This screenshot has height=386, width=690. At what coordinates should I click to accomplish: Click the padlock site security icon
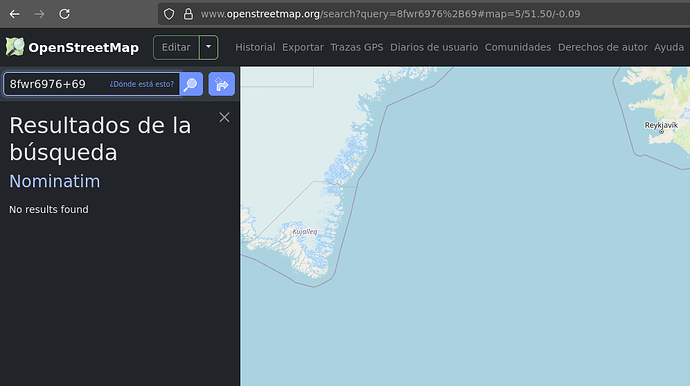188,14
